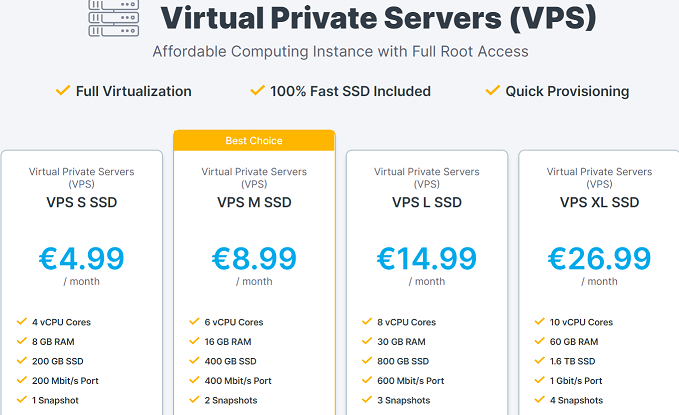Click the checkmark beside Full Virtualization
This screenshot has height=415, width=679.
tap(63, 91)
